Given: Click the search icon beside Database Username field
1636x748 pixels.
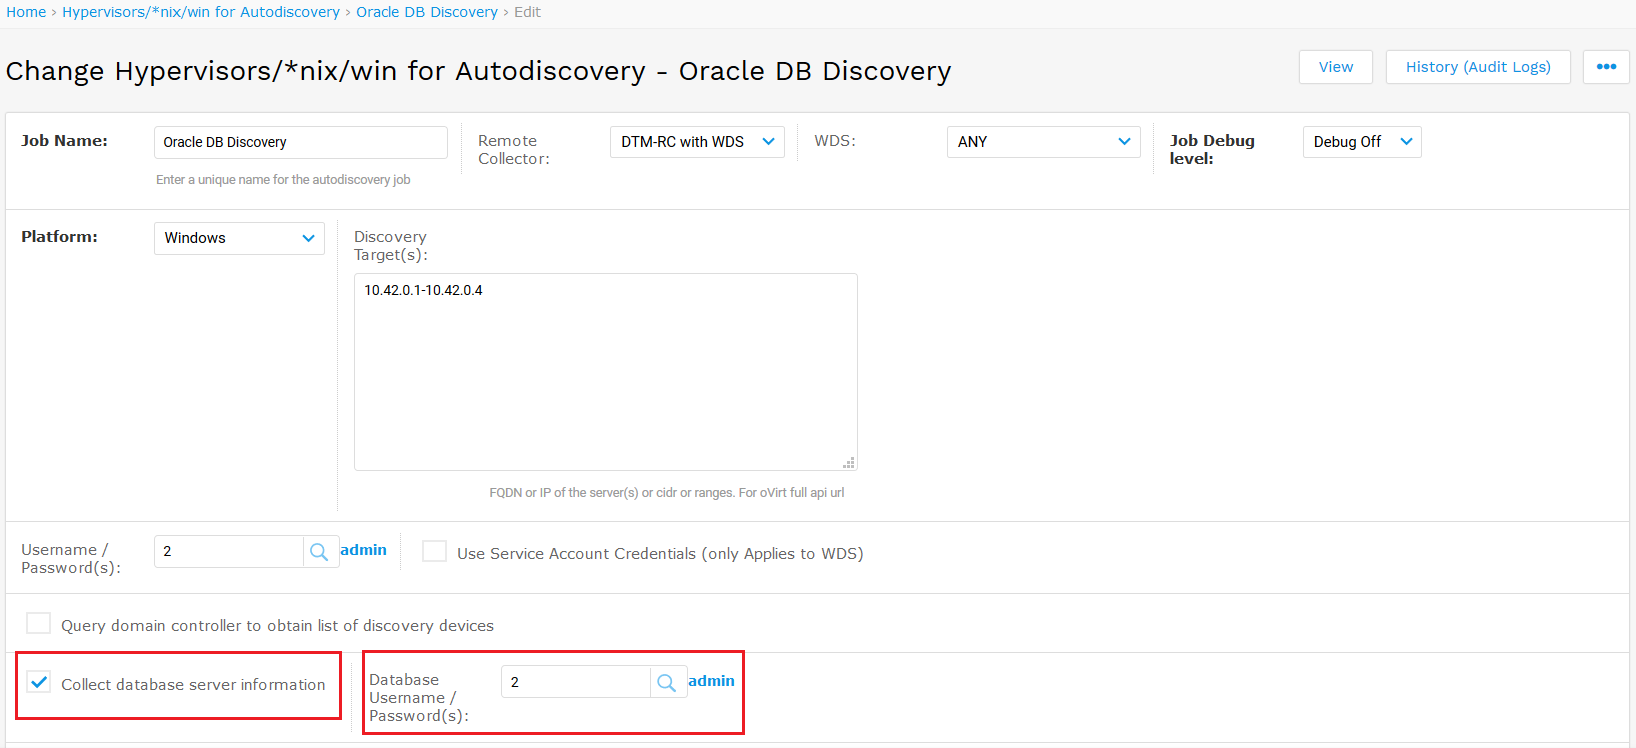Looking at the screenshot, I should 667,683.
